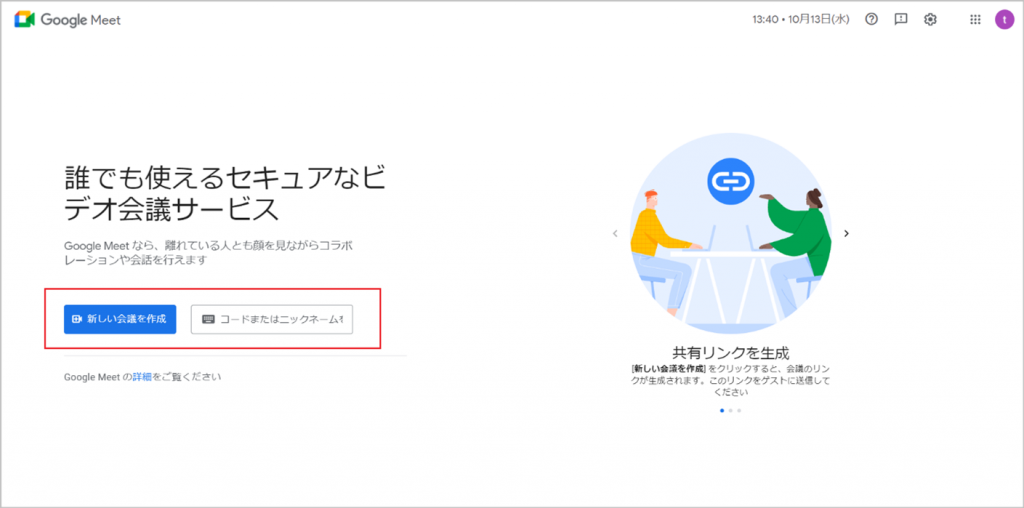Click the 共有リンクを生成 heading text
The width and height of the screenshot is (1024, 508).
(x=731, y=353)
